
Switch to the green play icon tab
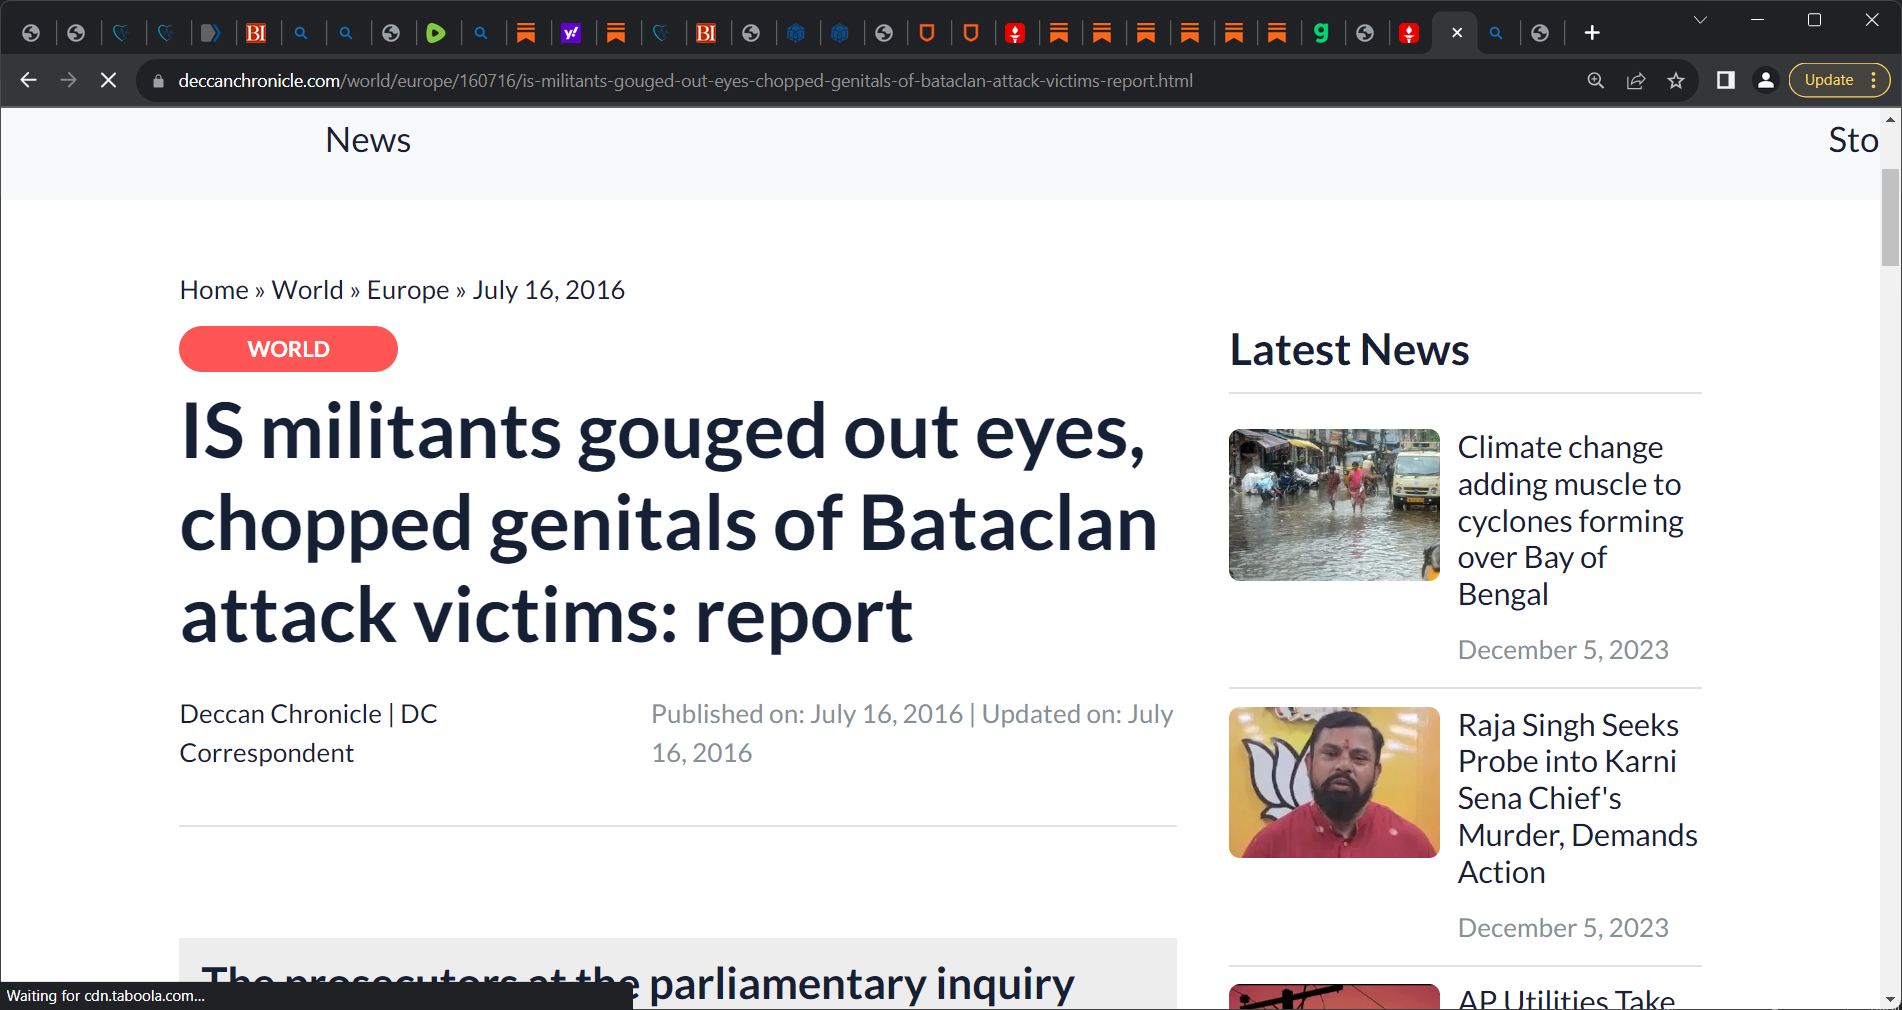(x=436, y=33)
